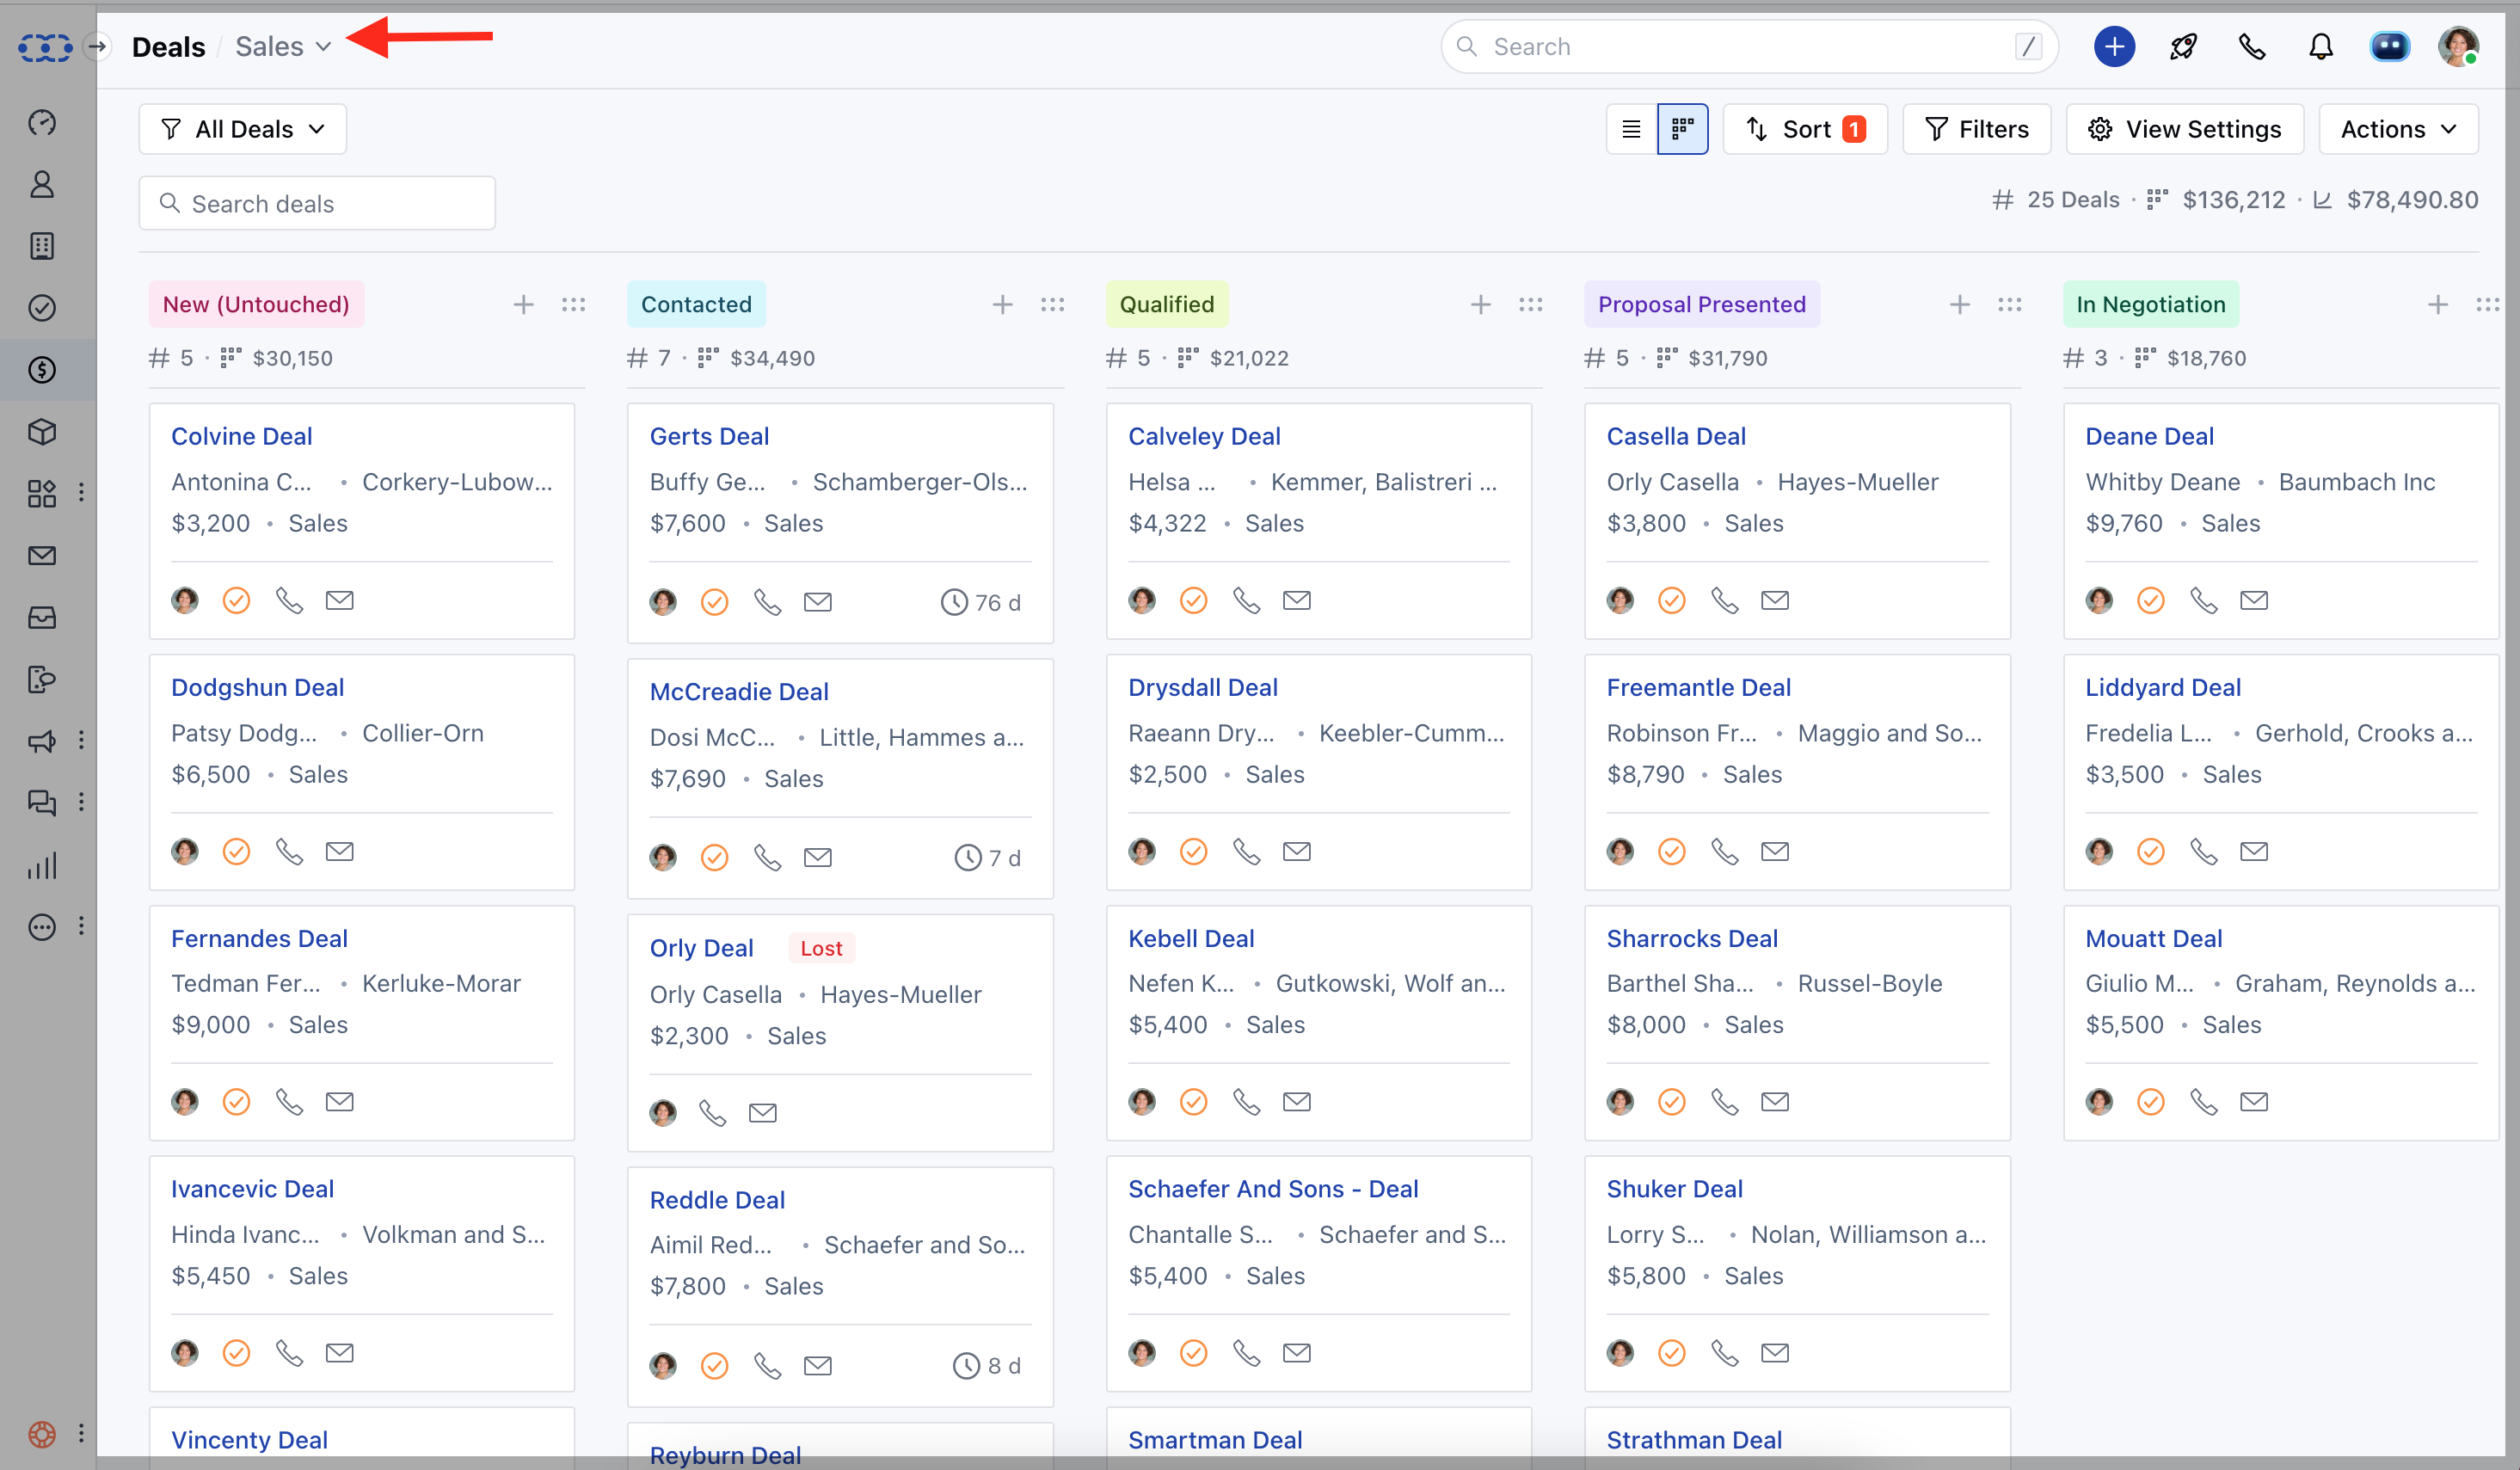Click the Contacted stage label
Screen dimensions: 2520x1470
[x=696, y=304]
